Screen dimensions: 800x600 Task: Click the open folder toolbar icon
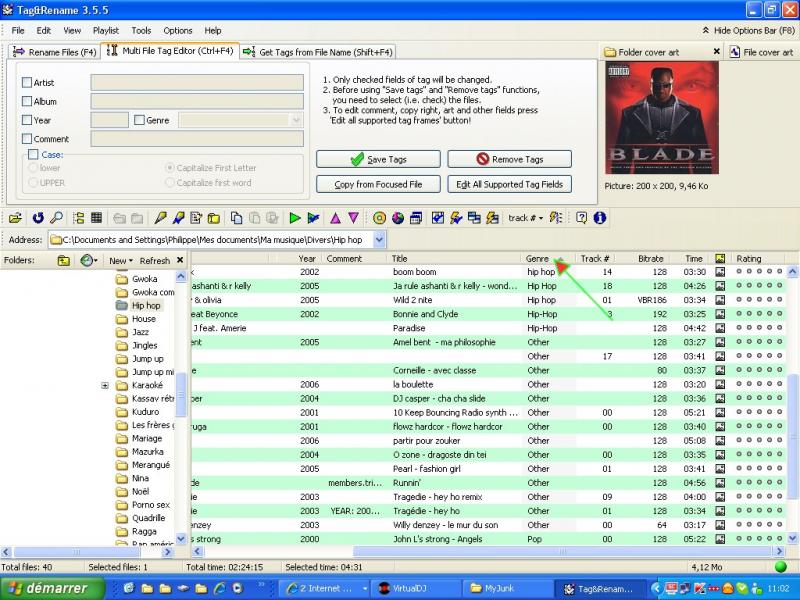(x=16, y=217)
